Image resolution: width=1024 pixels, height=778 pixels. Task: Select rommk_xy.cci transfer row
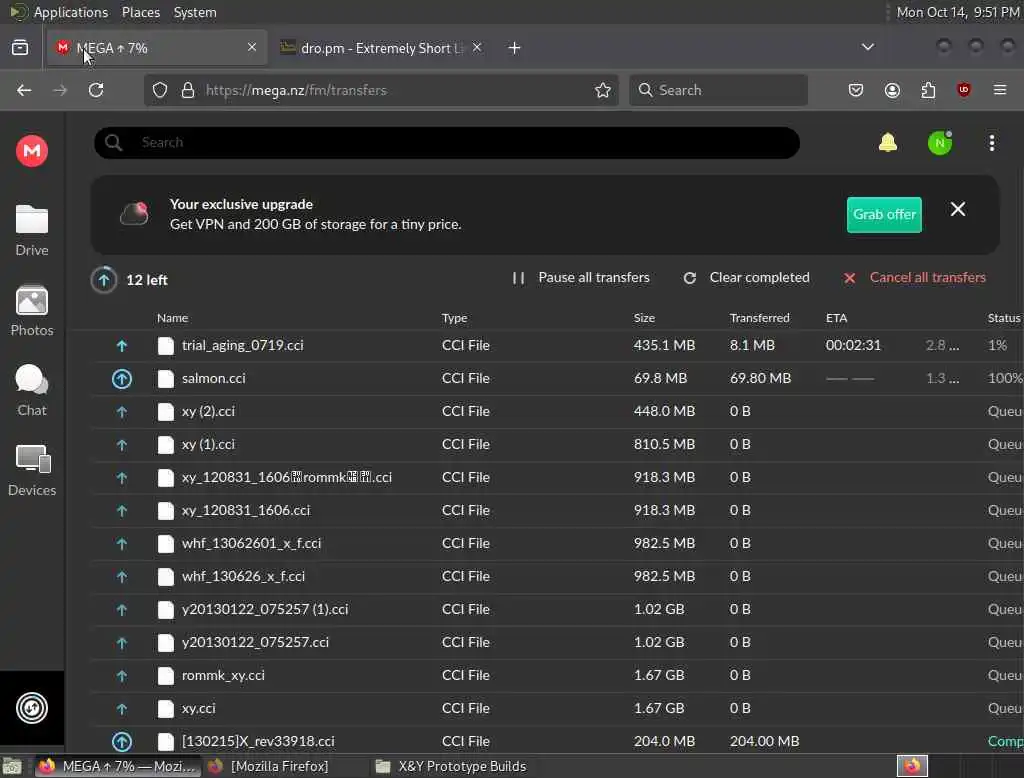click(556, 675)
